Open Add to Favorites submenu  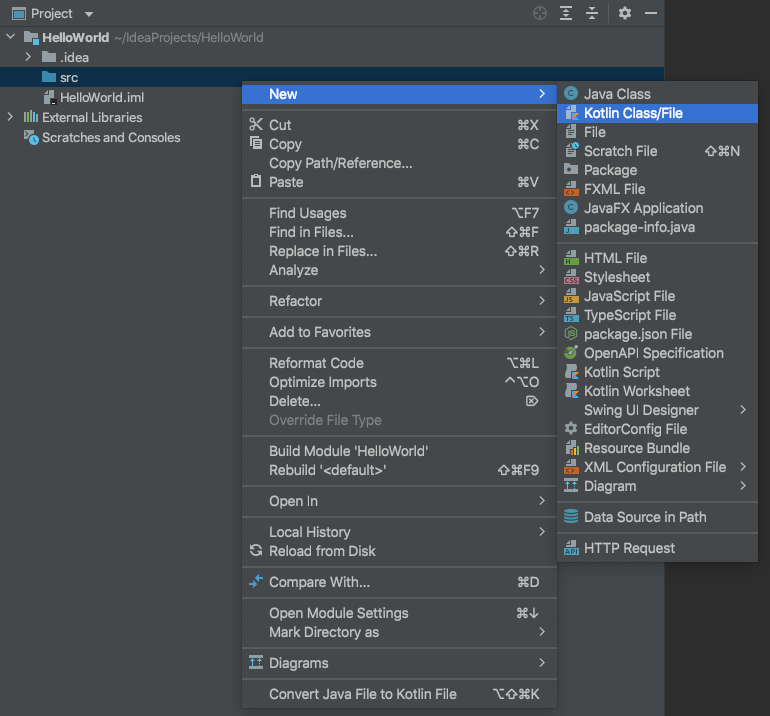(x=399, y=332)
